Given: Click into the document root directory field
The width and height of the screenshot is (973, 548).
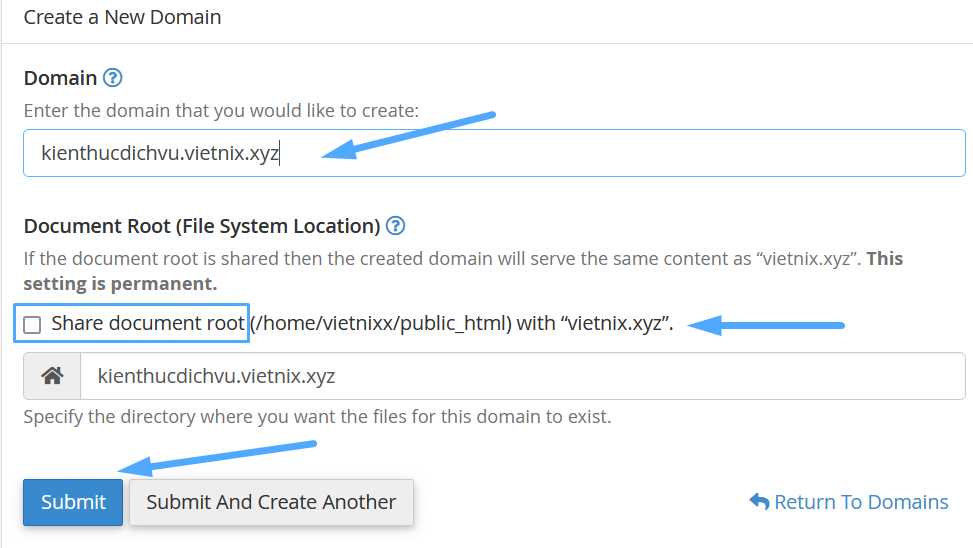Looking at the screenshot, I should (520, 376).
